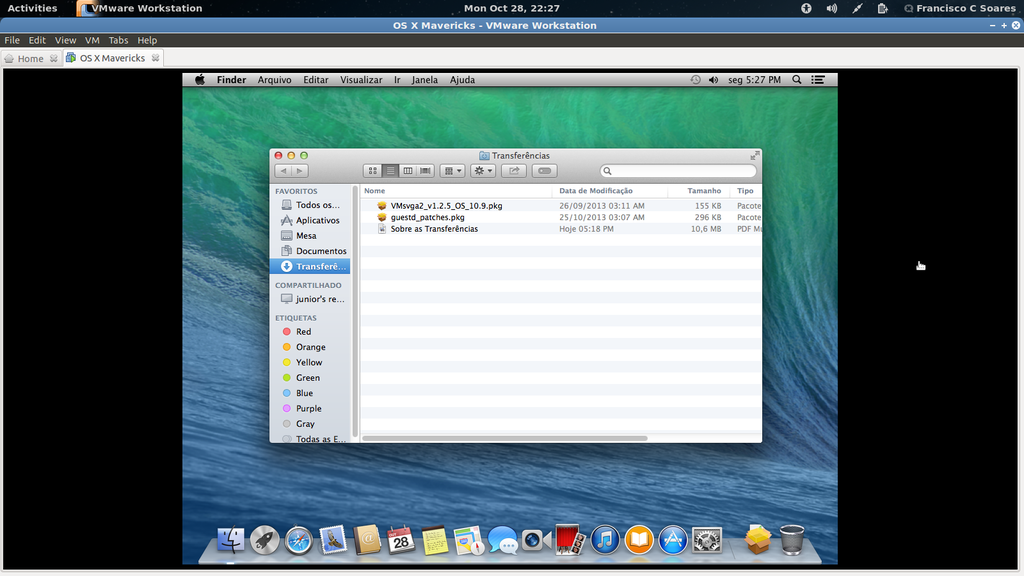Open the package box stack in Dock
Image resolution: width=1024 pixels, height=576 pixels.
(758, 541)
